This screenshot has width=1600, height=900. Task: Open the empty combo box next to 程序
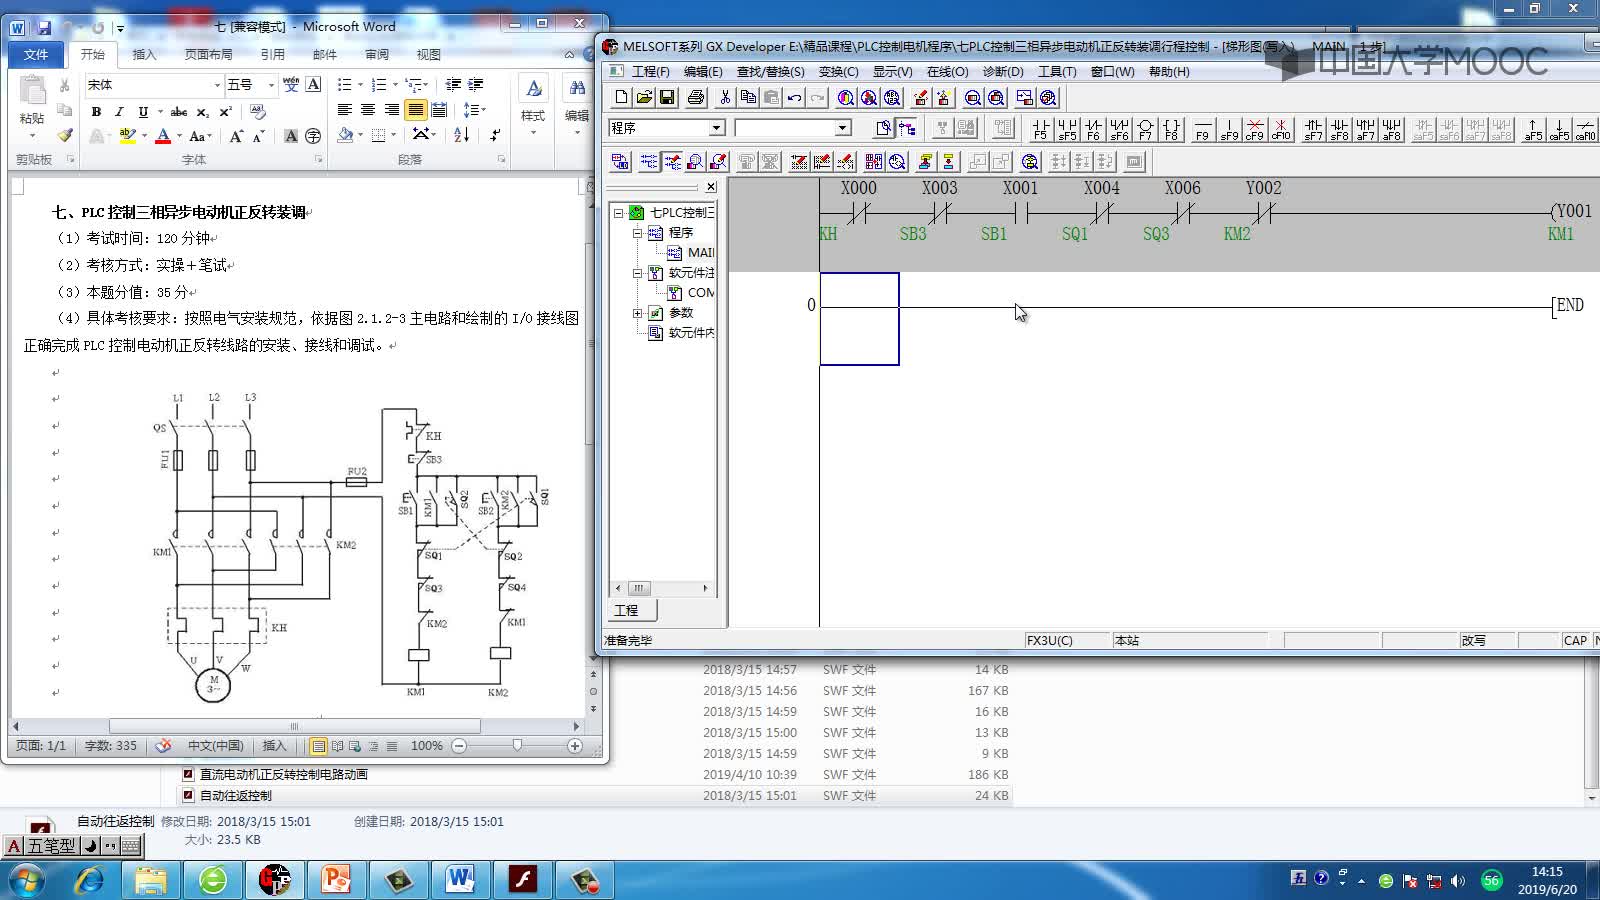pos(842,128)
